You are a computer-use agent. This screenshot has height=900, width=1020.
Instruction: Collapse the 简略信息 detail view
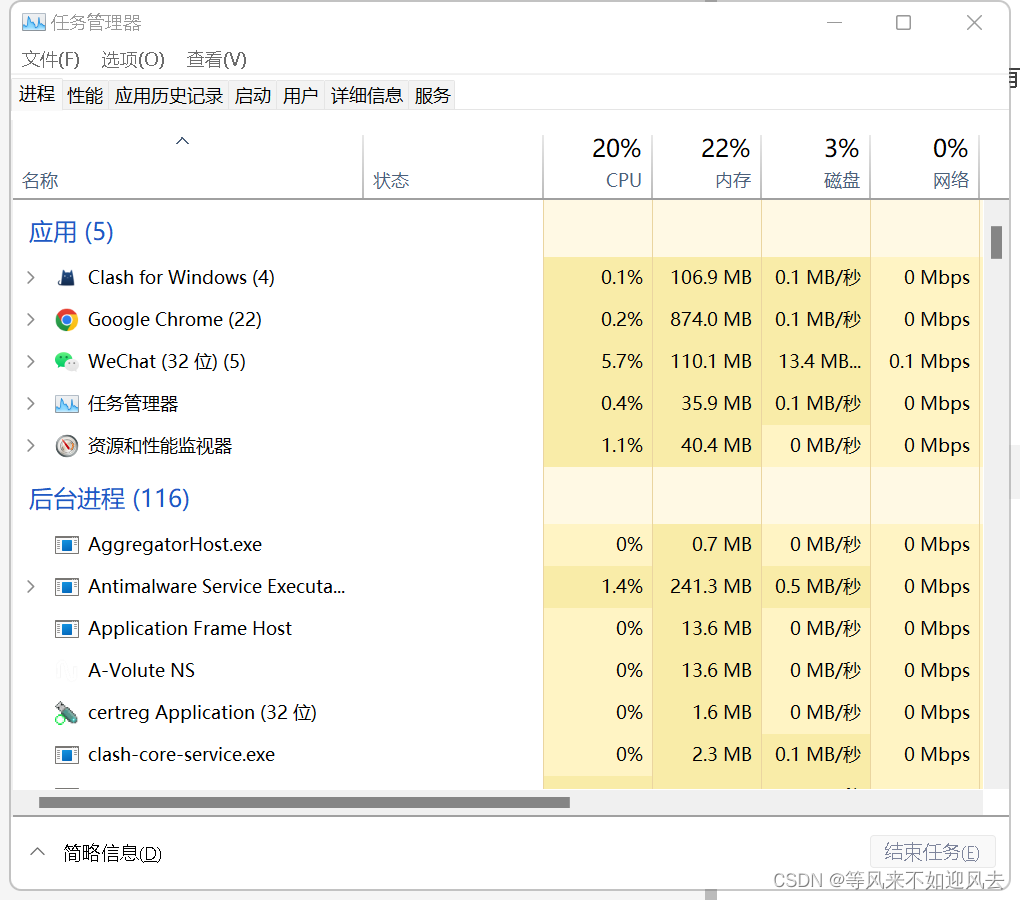coord(37,853)
